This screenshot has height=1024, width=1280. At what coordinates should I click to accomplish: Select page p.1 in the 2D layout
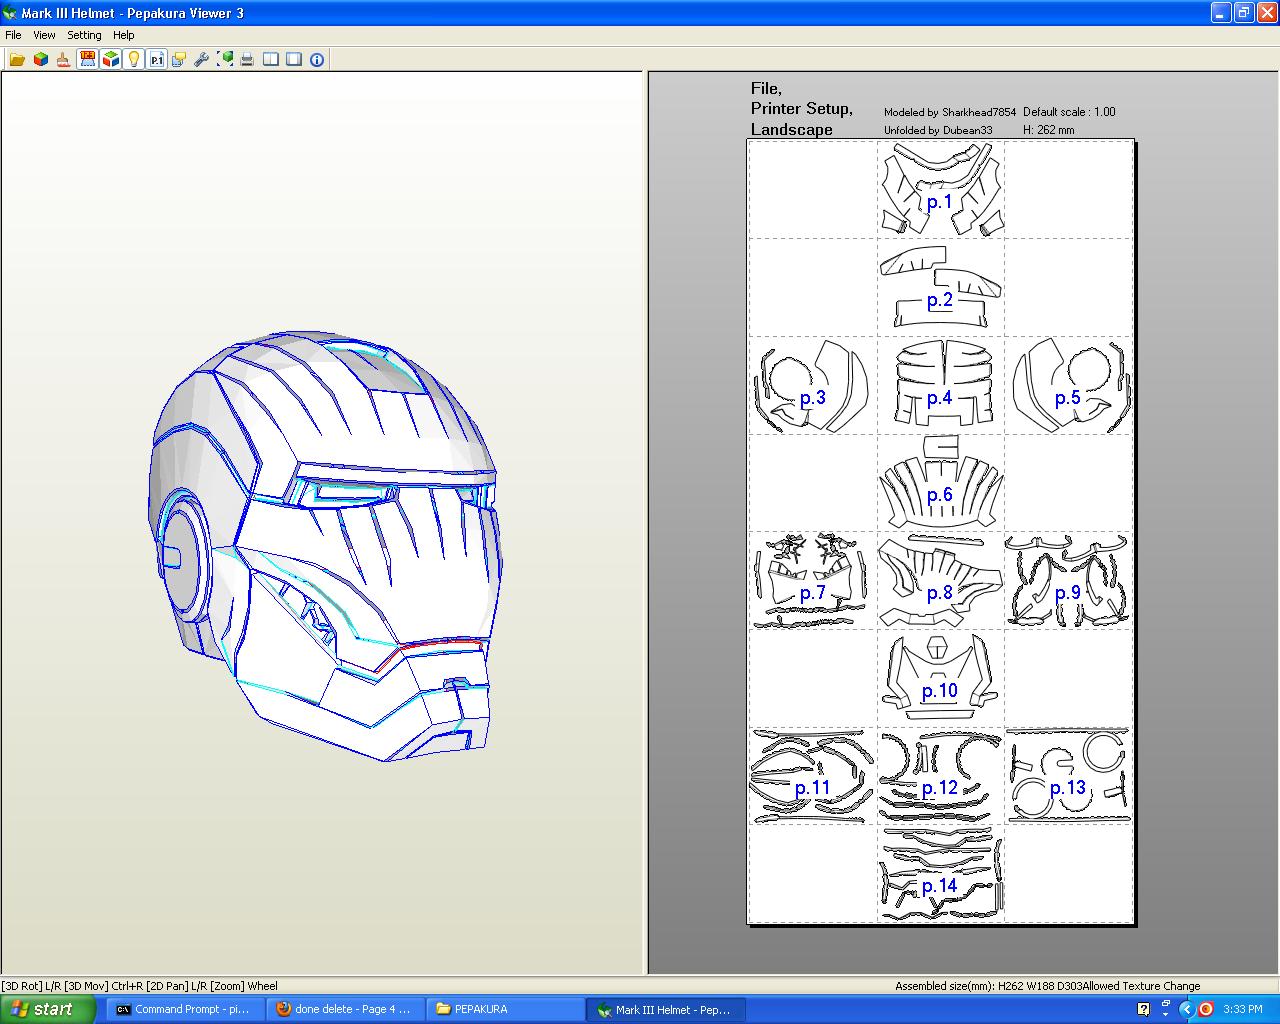(940, 189)
